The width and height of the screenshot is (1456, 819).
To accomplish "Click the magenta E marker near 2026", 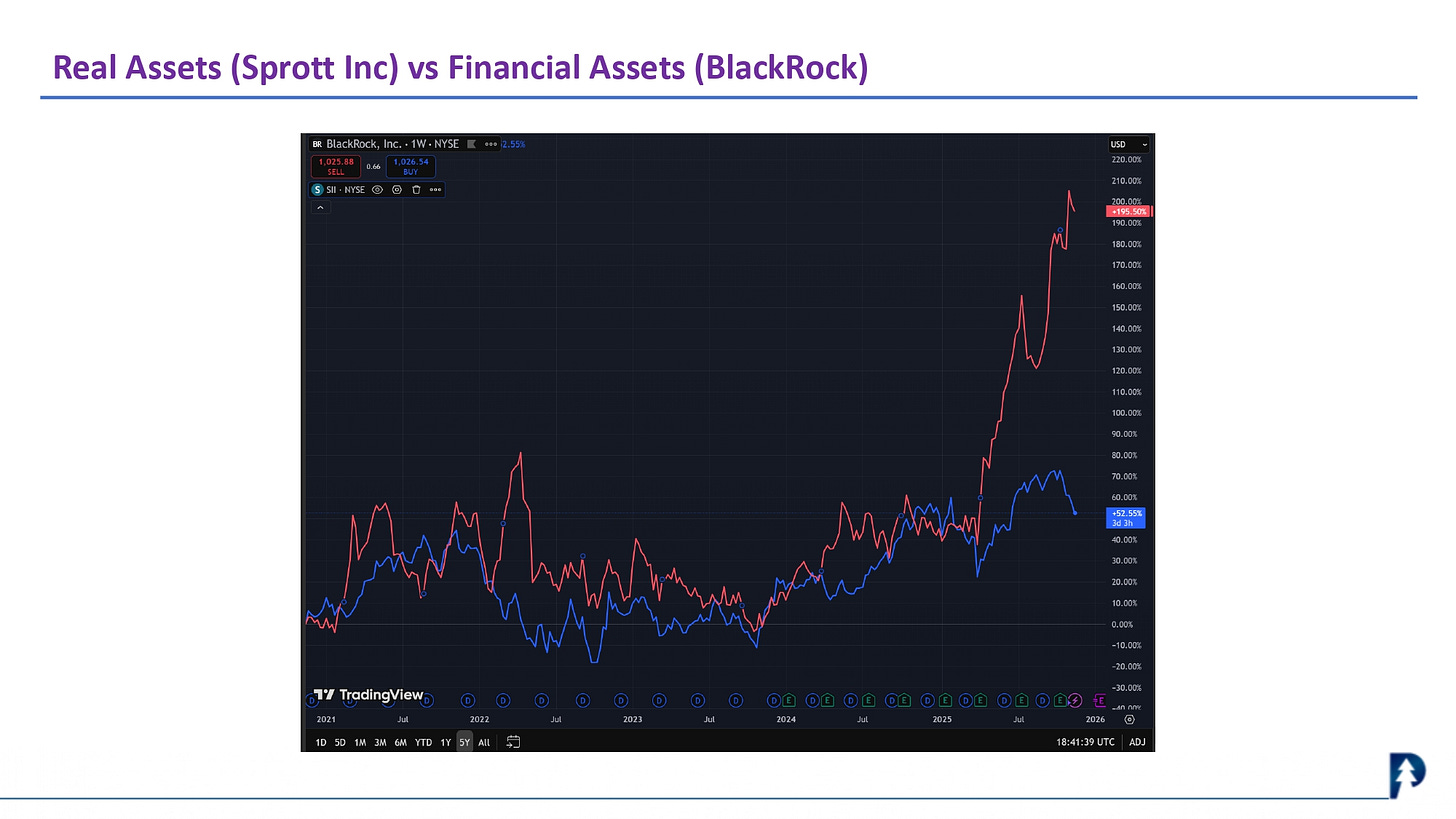I will [1099, 700].
